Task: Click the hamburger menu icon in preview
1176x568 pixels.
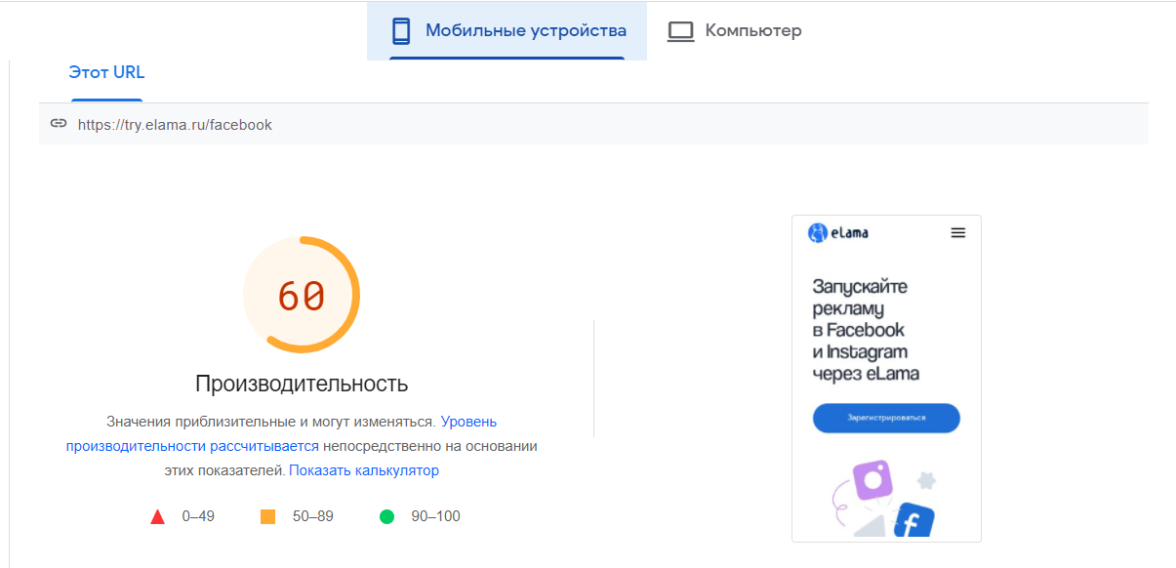Action: coord(958,233)
